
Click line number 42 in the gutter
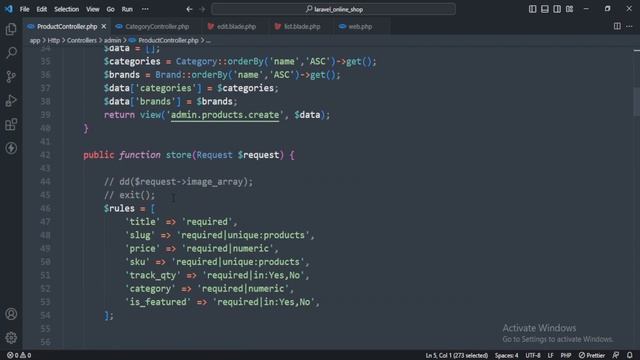pyautogui.click(x=45, y=155)
